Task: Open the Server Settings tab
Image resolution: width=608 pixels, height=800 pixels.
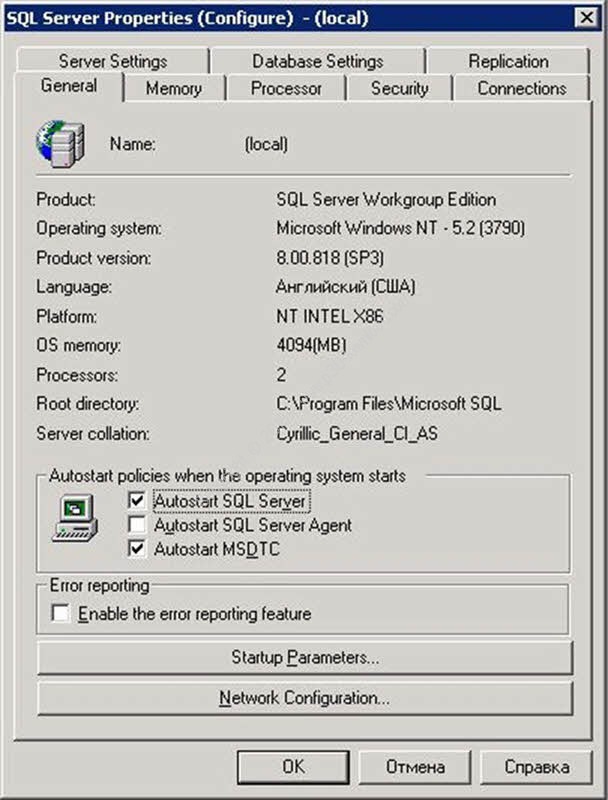Action: coord(113,62)
